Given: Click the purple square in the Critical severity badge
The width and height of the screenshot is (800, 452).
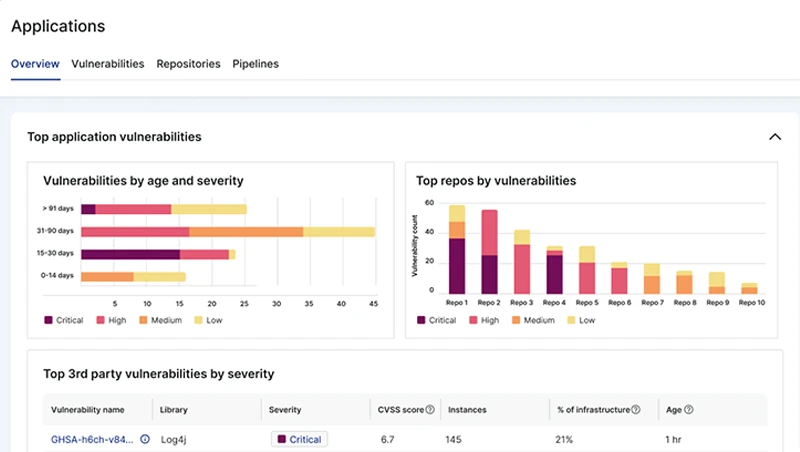Looking at the screenshot, I should (x=282, y=439).
